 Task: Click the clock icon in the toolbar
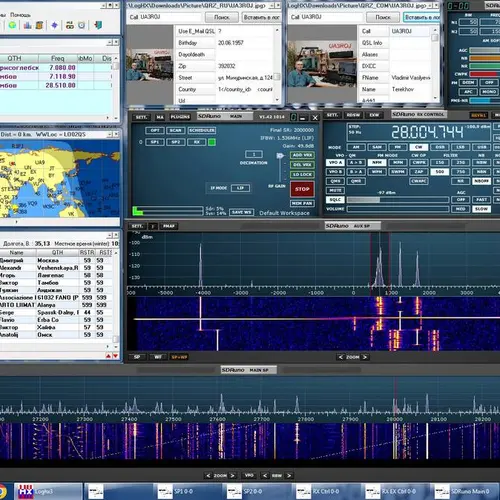[82, 25]
